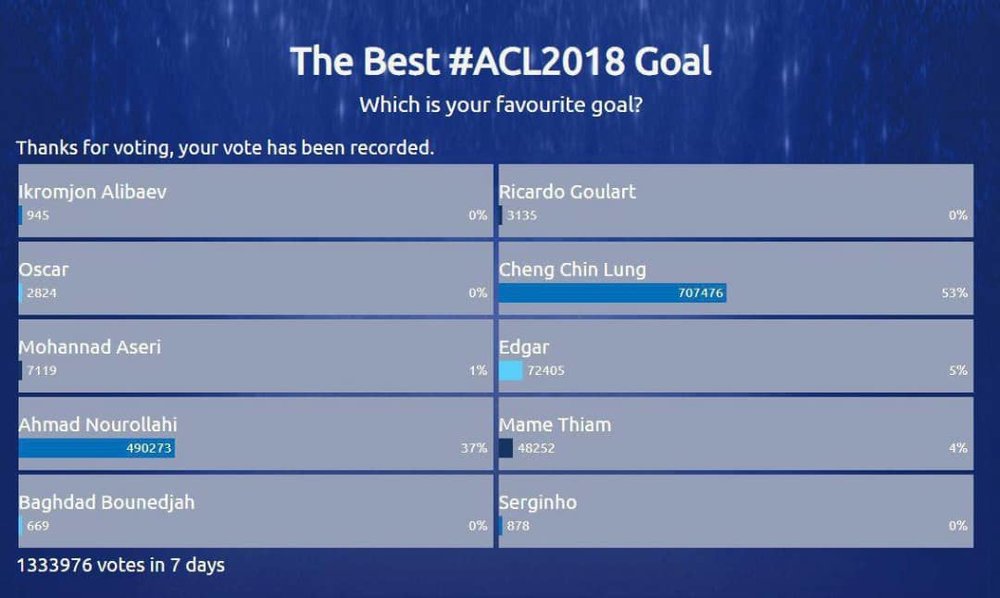Open the Mohannad Aseri result panel

256,356
